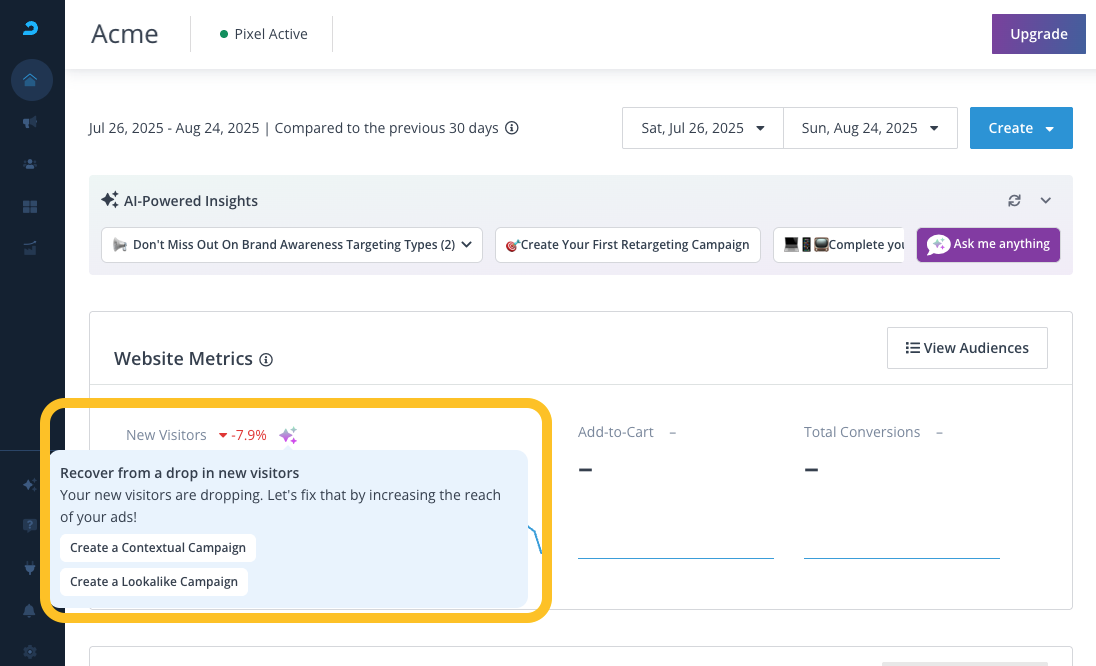This screenshot has height=666, width=1096.
Task: Open reports via the chart sidebar icon
Action: 31,248
